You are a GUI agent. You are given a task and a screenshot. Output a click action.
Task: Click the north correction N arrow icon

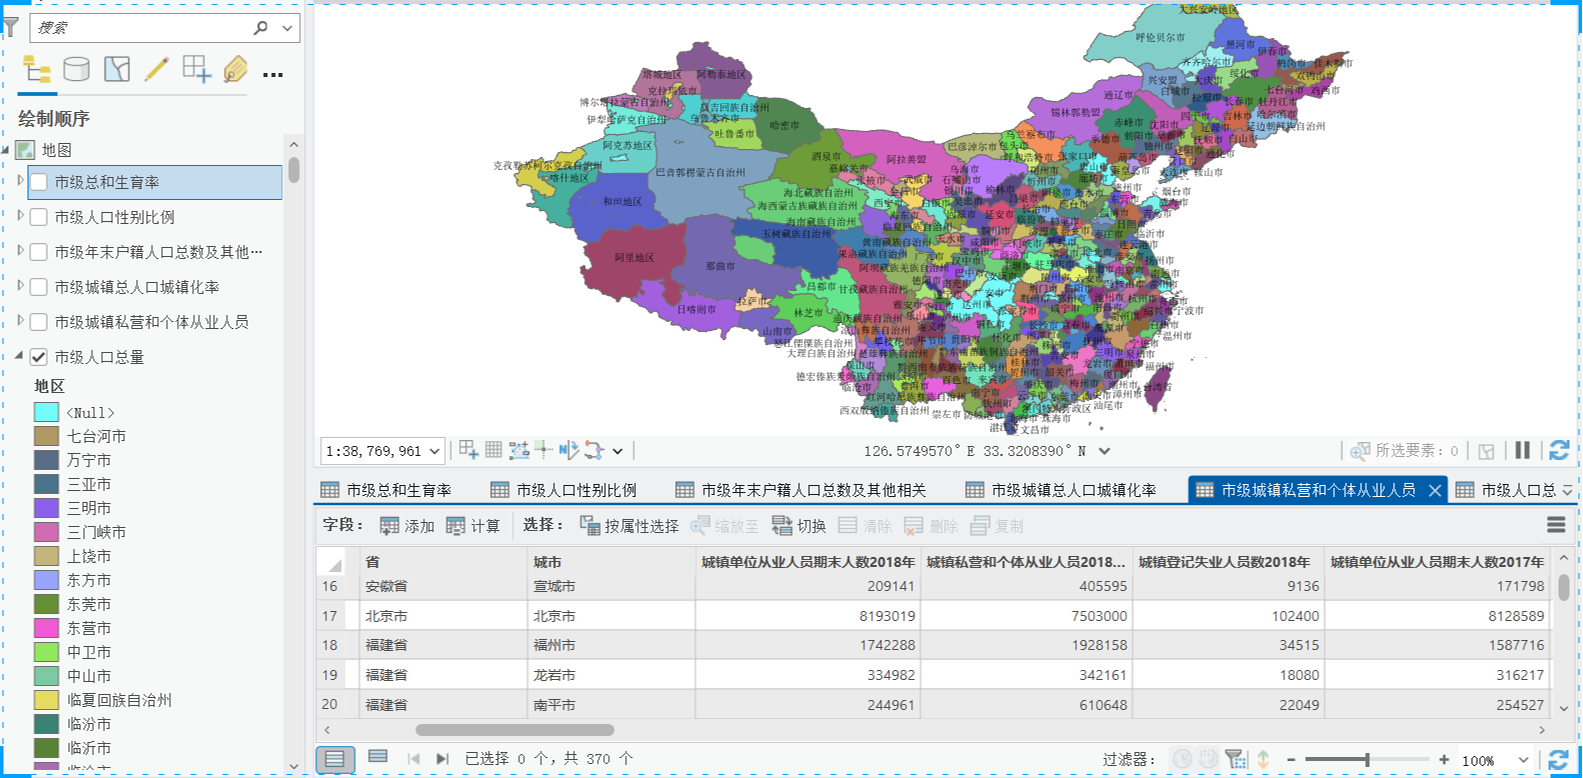569,450
